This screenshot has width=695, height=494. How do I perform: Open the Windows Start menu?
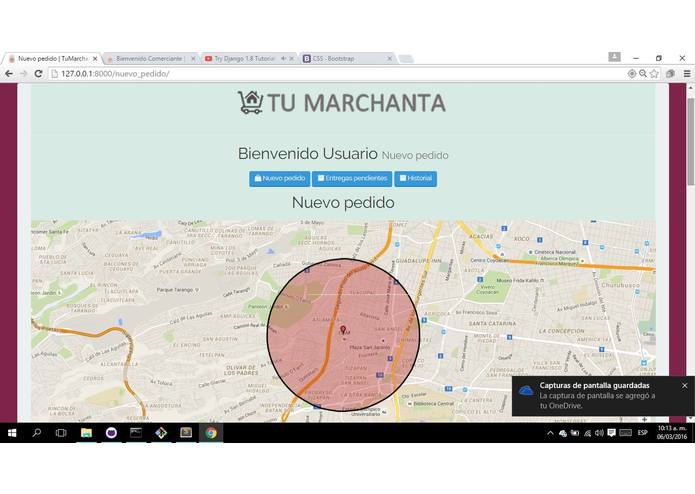tap(12, 433)
